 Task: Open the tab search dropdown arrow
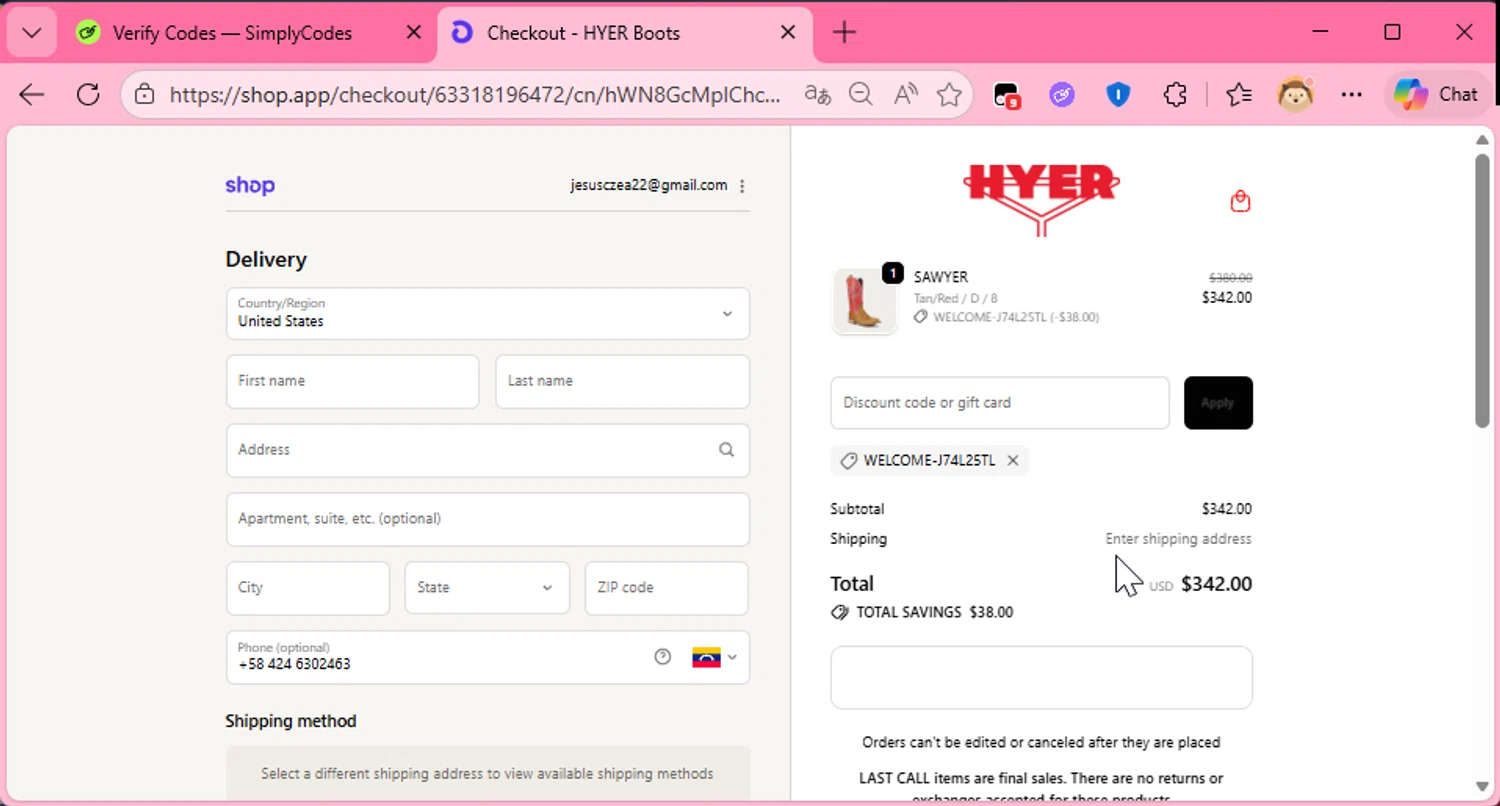pyautogui.click(x=32, y=33)
